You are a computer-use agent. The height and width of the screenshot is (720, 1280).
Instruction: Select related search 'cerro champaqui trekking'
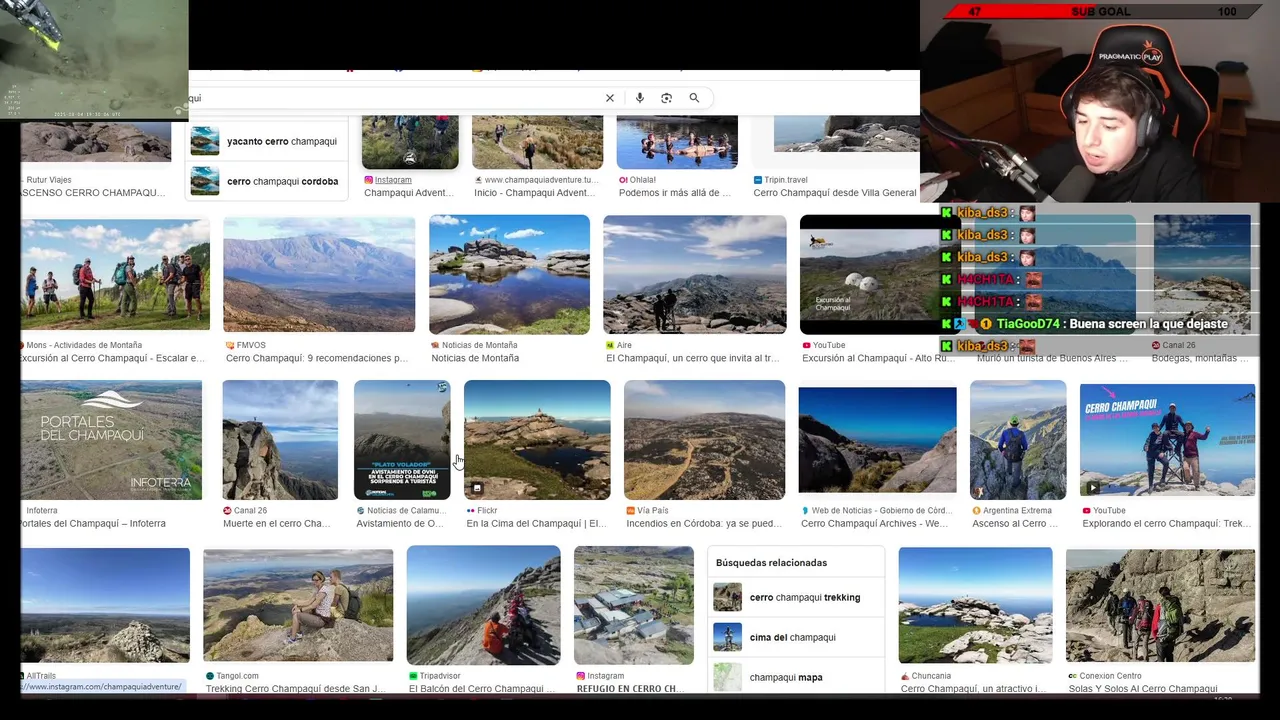point(795,597)
